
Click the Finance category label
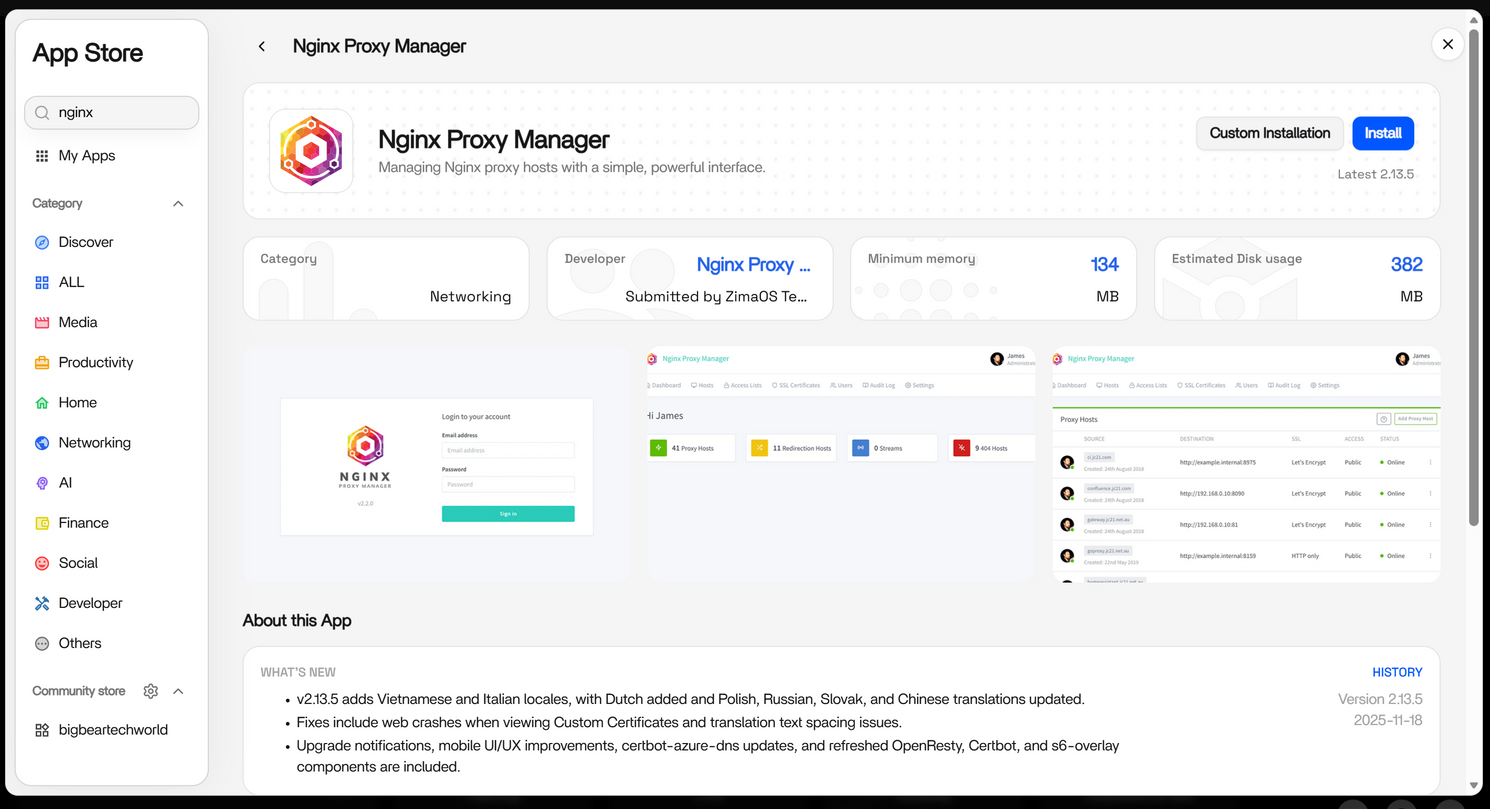tap(84, 523)
